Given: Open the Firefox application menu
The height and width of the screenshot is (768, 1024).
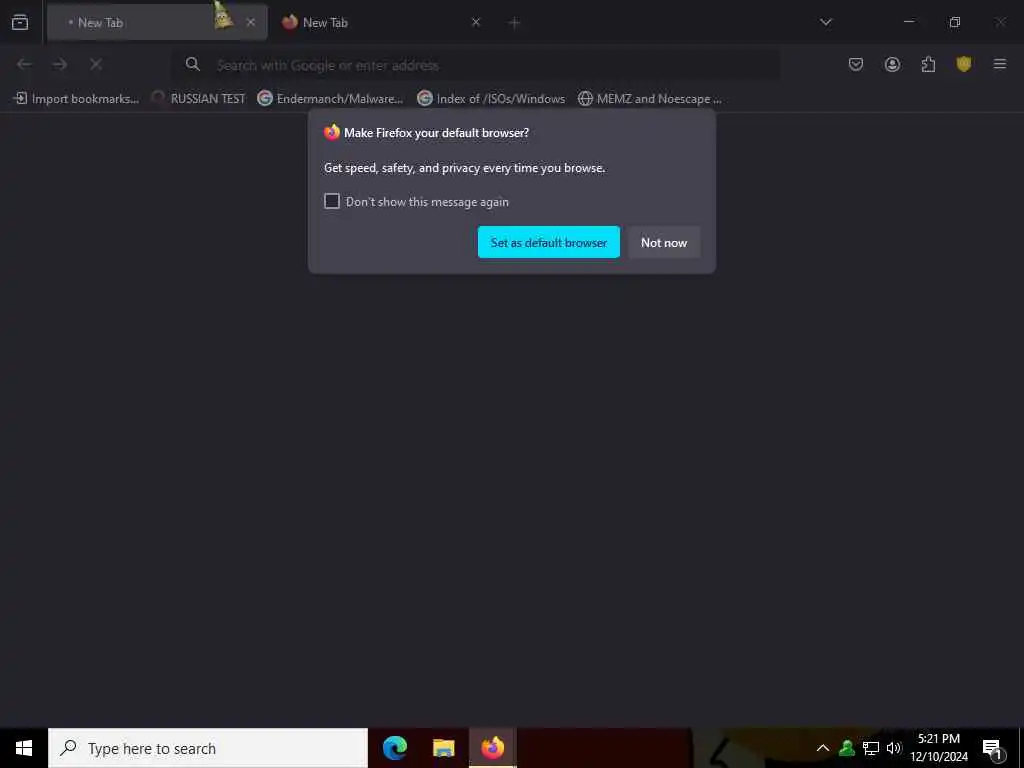Looking at the screenshot, I should click(x=1000, y=64).
